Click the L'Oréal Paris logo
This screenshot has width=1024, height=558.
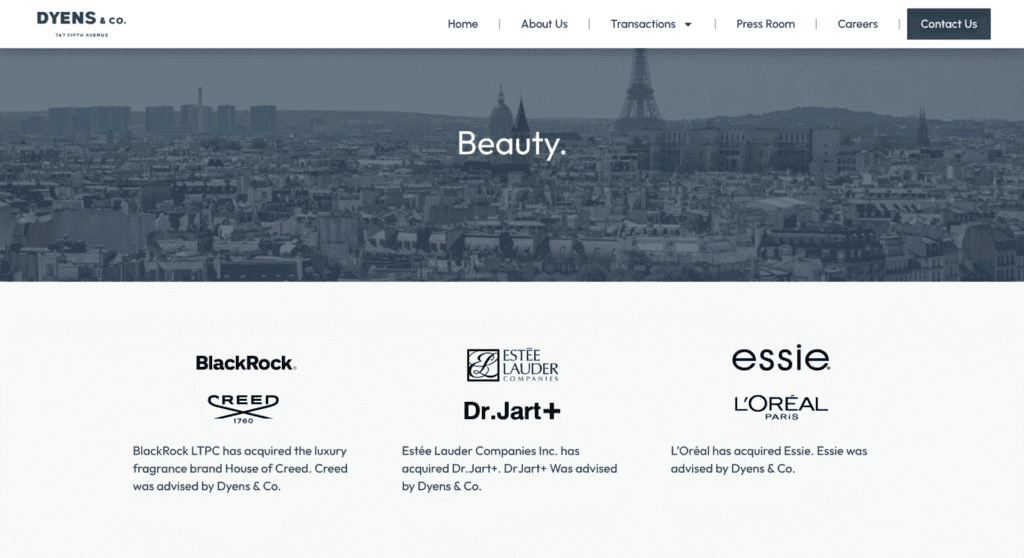pos(781,407)
